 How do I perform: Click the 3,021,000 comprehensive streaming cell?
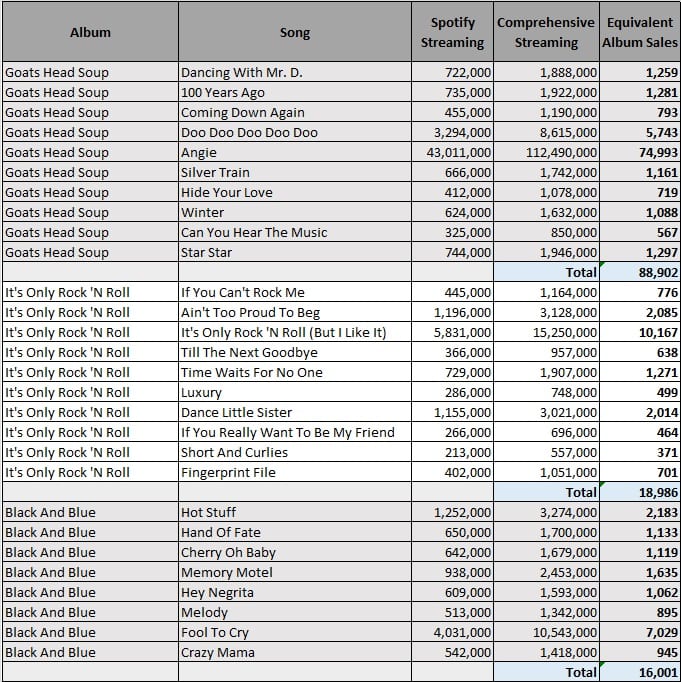click(x=546, y=412)
